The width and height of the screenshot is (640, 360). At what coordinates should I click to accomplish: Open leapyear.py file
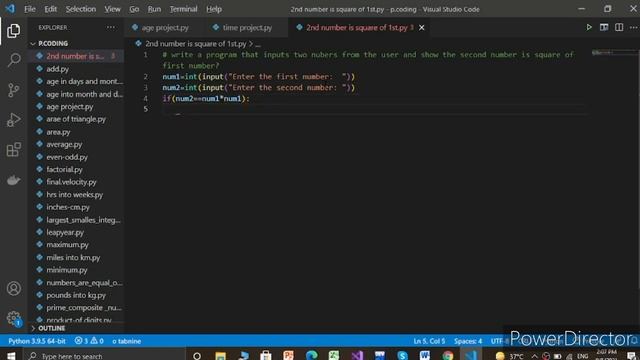pyautogui.click(x=65, y=232)
